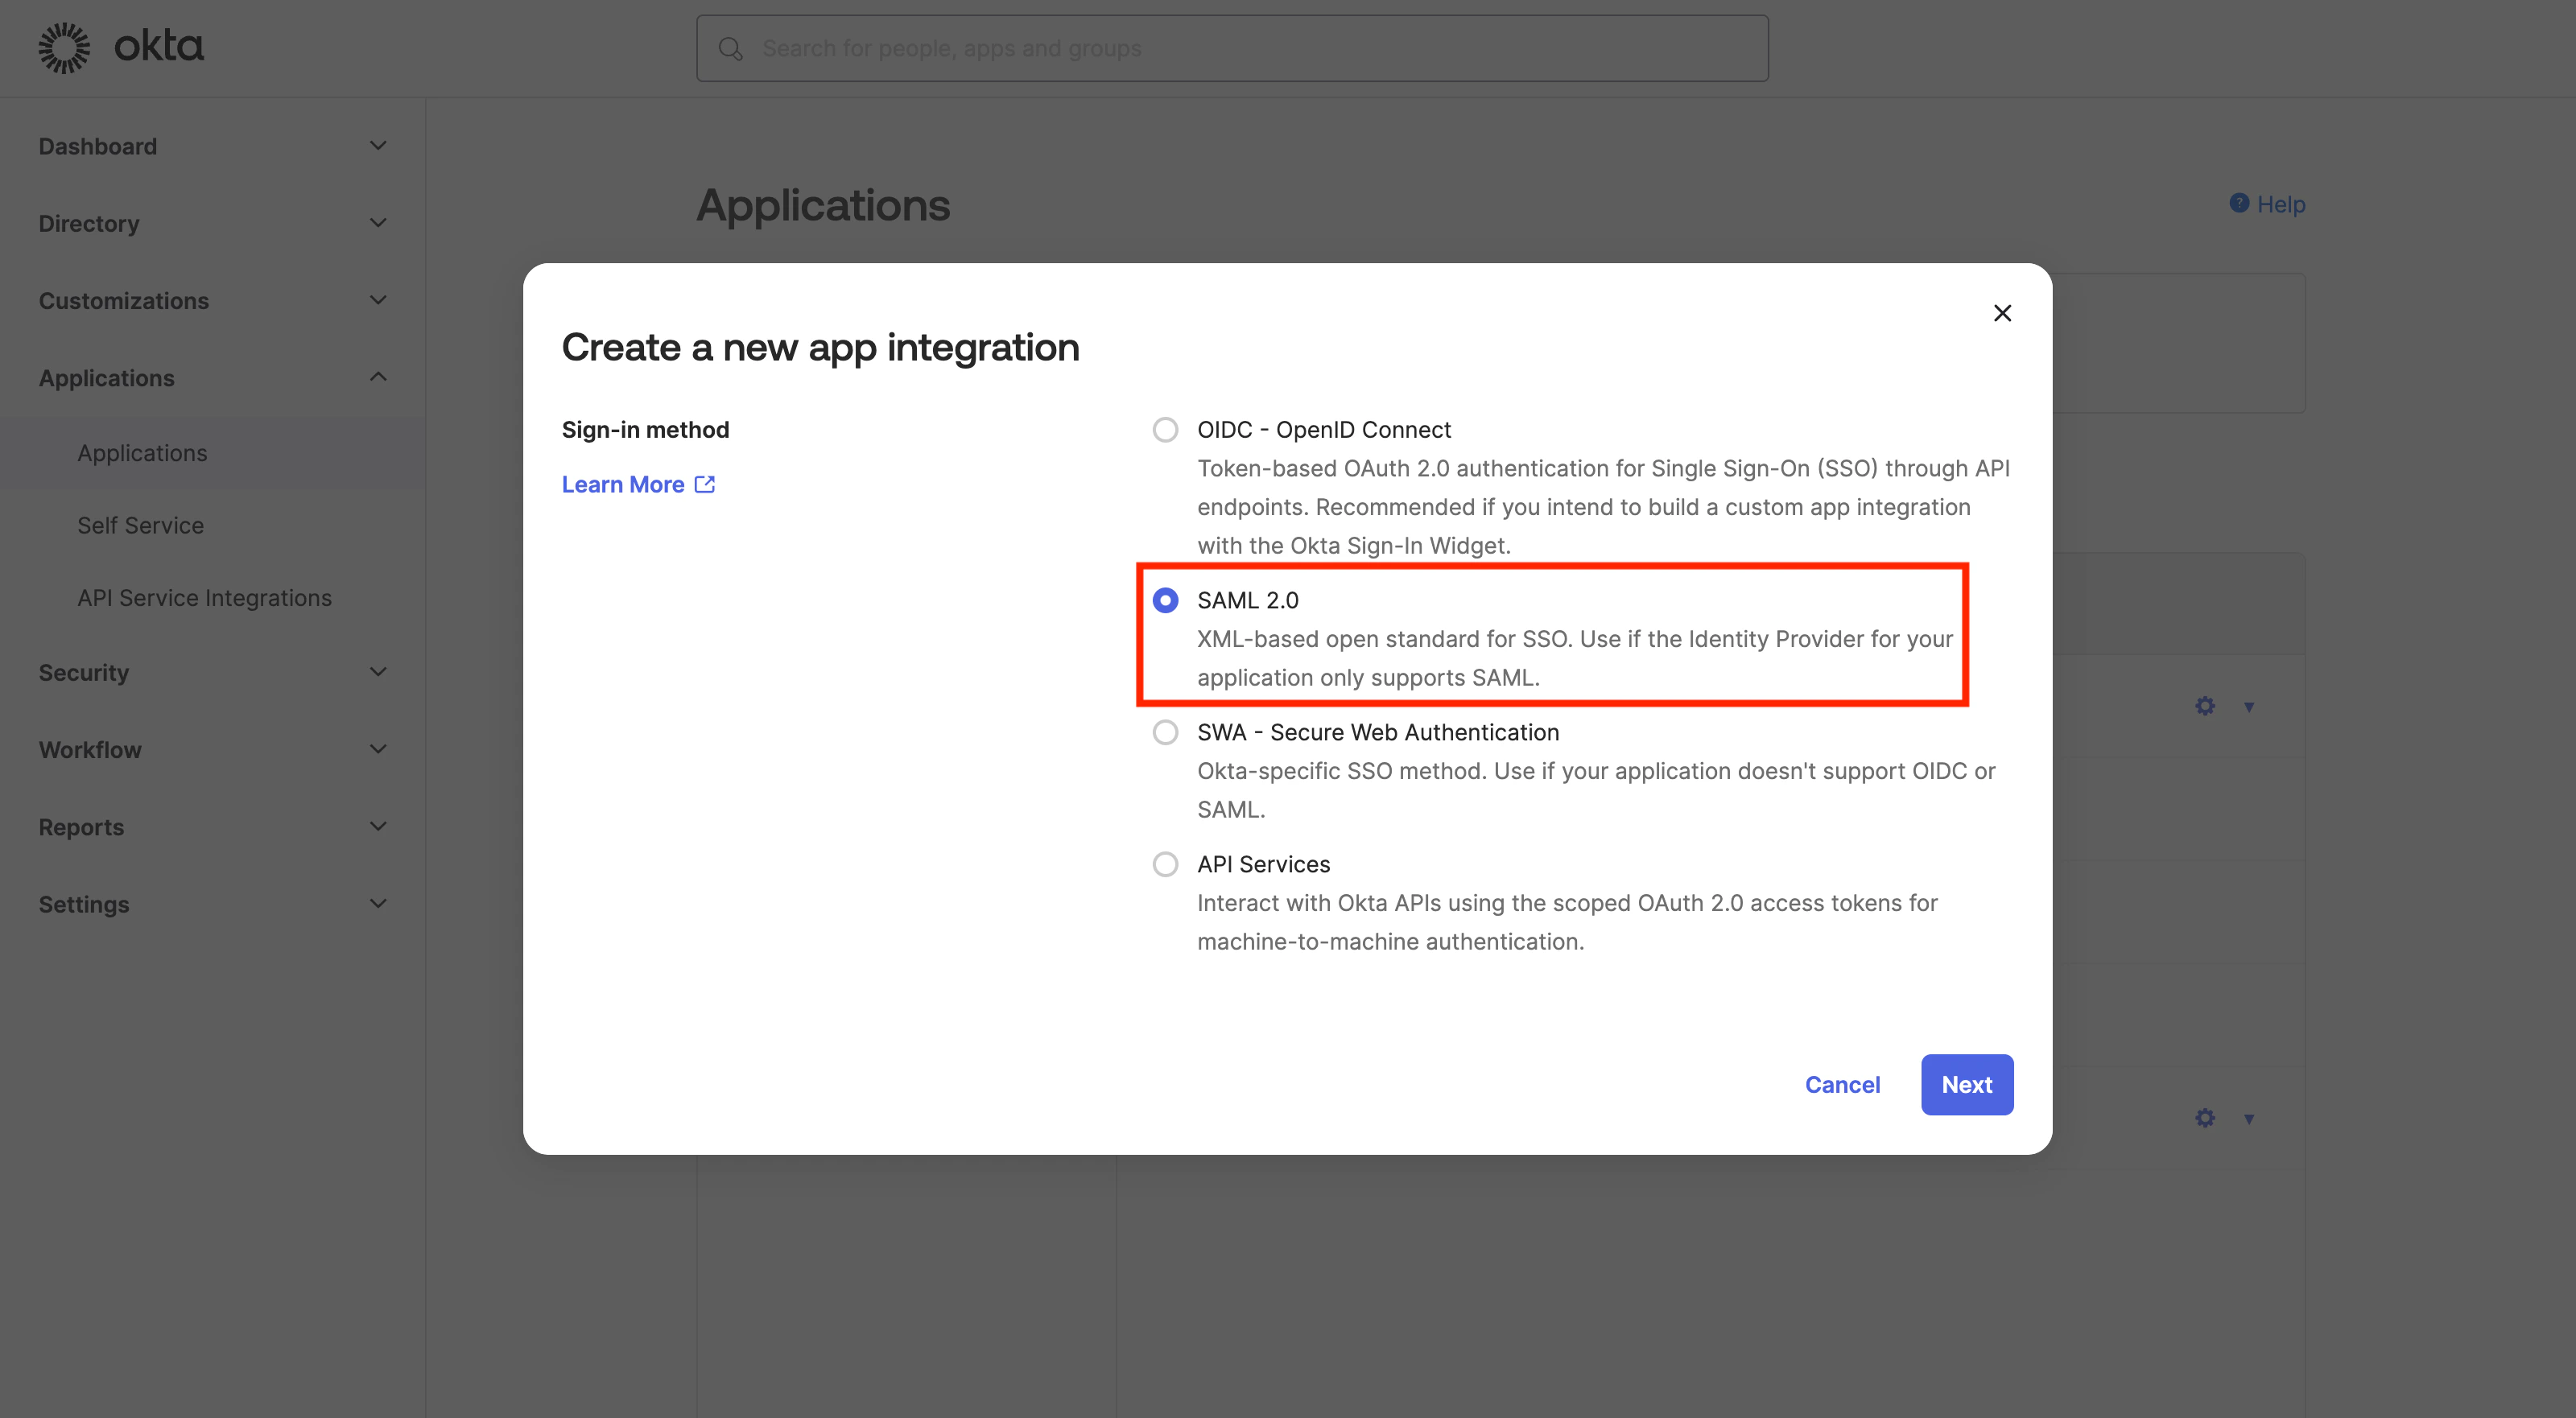Image resolution: width=2576 pixels, height=1418 pixels.
Task: Click the search magnifier icon
Action: [731, 48]
